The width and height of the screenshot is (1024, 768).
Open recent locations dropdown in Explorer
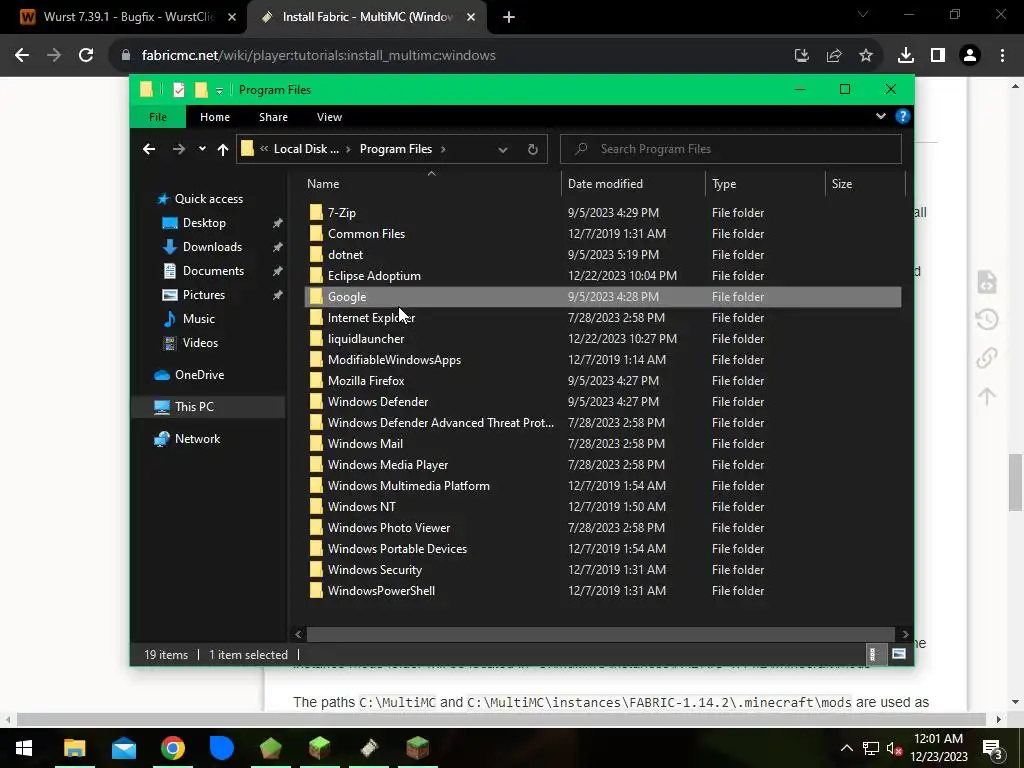point(202,149)
